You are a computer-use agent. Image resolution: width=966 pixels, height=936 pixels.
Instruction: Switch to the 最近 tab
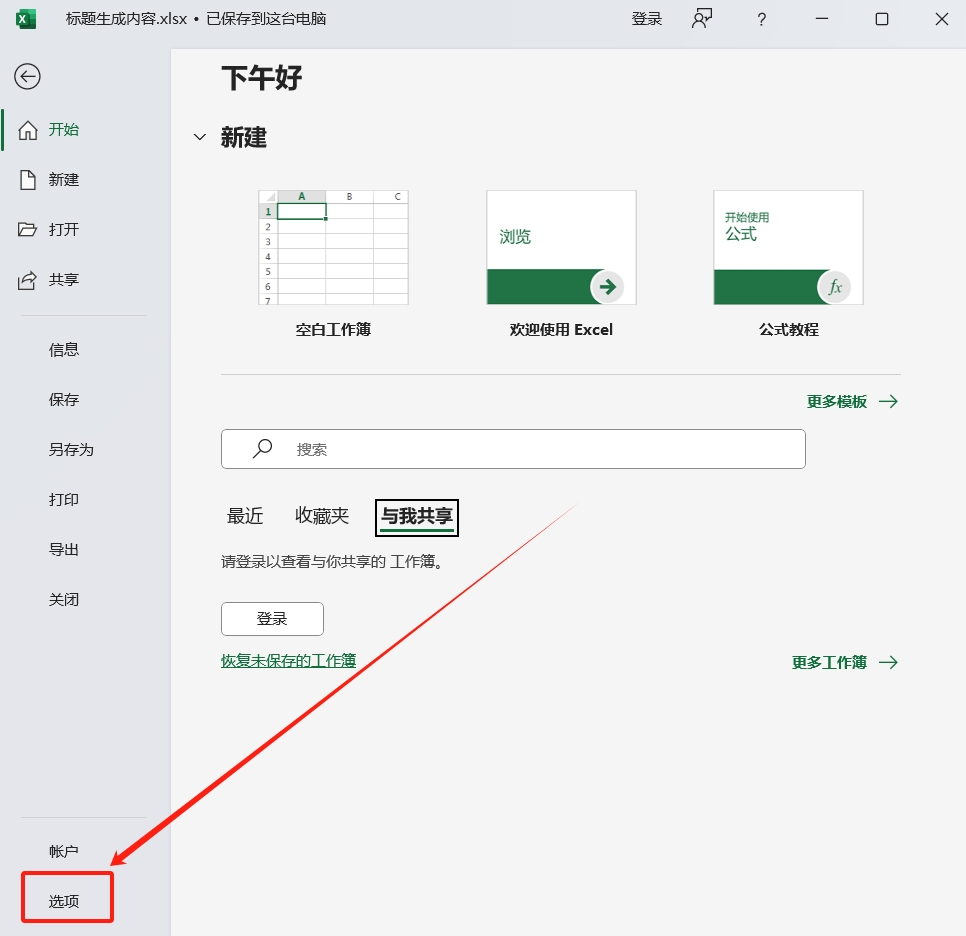(x=245, y=516)
